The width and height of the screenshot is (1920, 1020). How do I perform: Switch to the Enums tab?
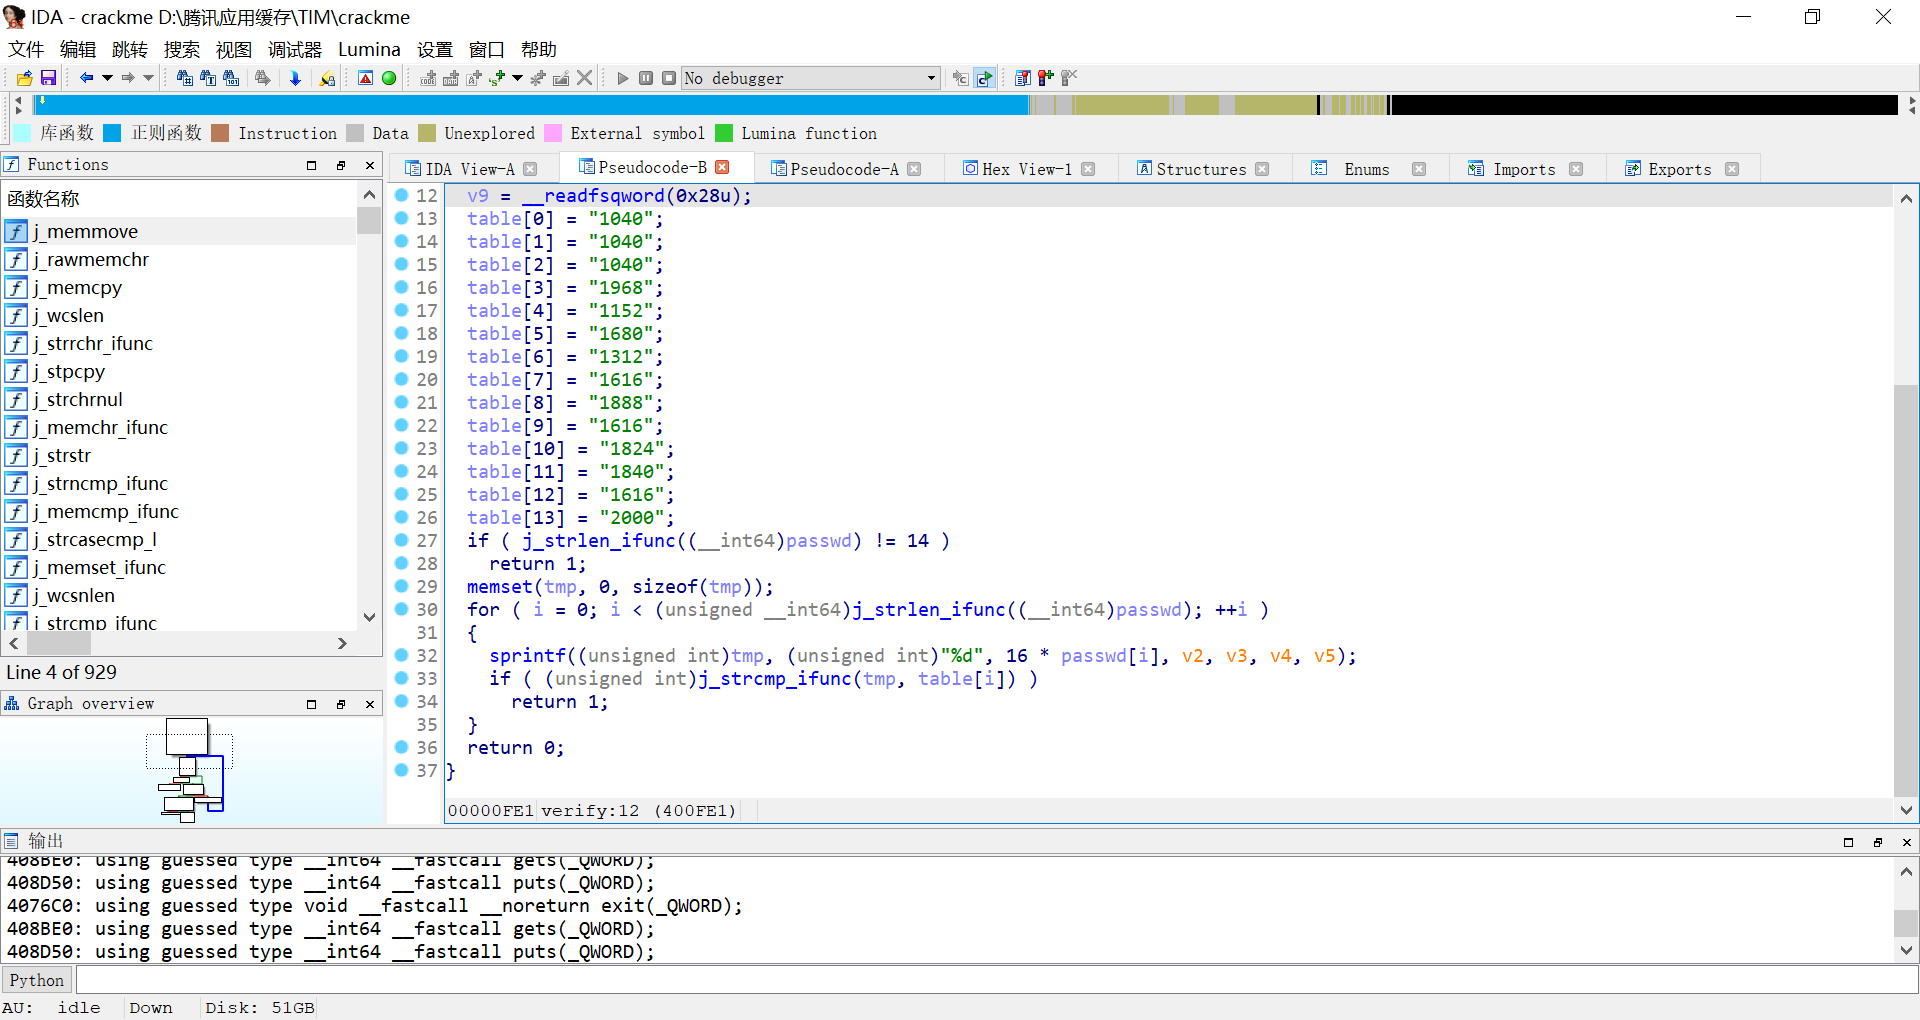[x=1367, y=169]
